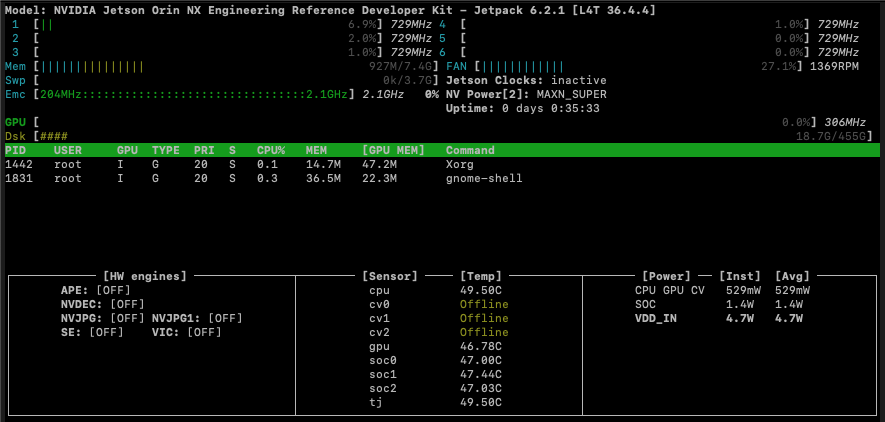This screenshot has height=422, width=885.
Task: Click the SOC power rail label
Action: click(646, 305)
